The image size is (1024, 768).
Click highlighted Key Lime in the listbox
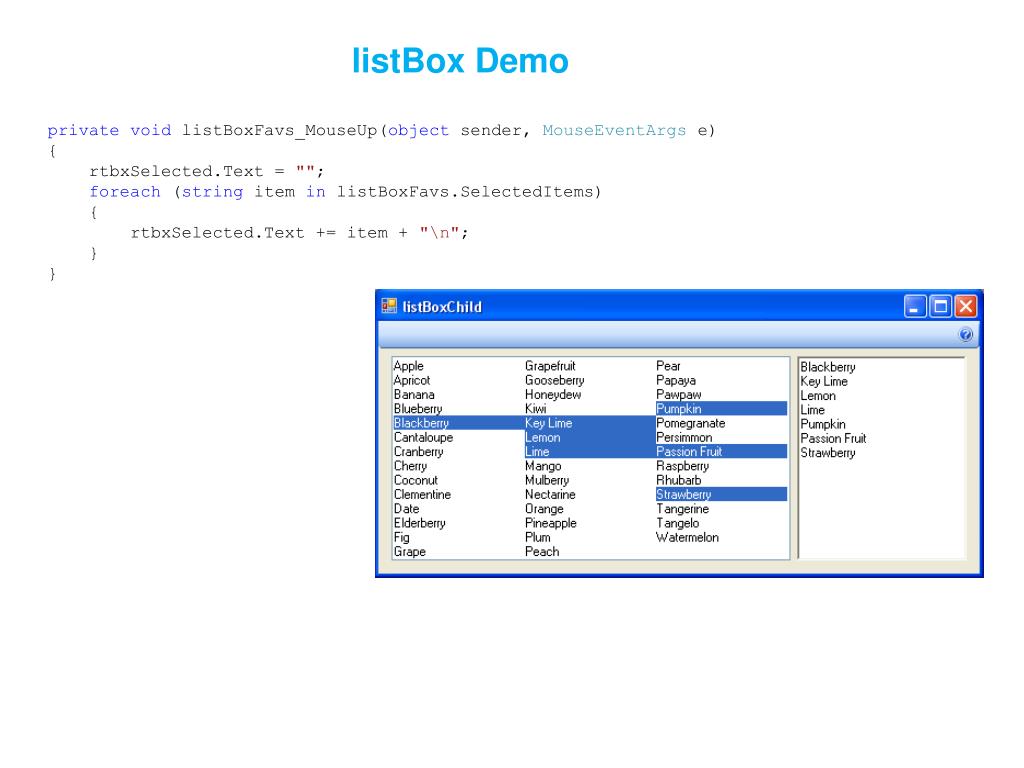[590, 423]
